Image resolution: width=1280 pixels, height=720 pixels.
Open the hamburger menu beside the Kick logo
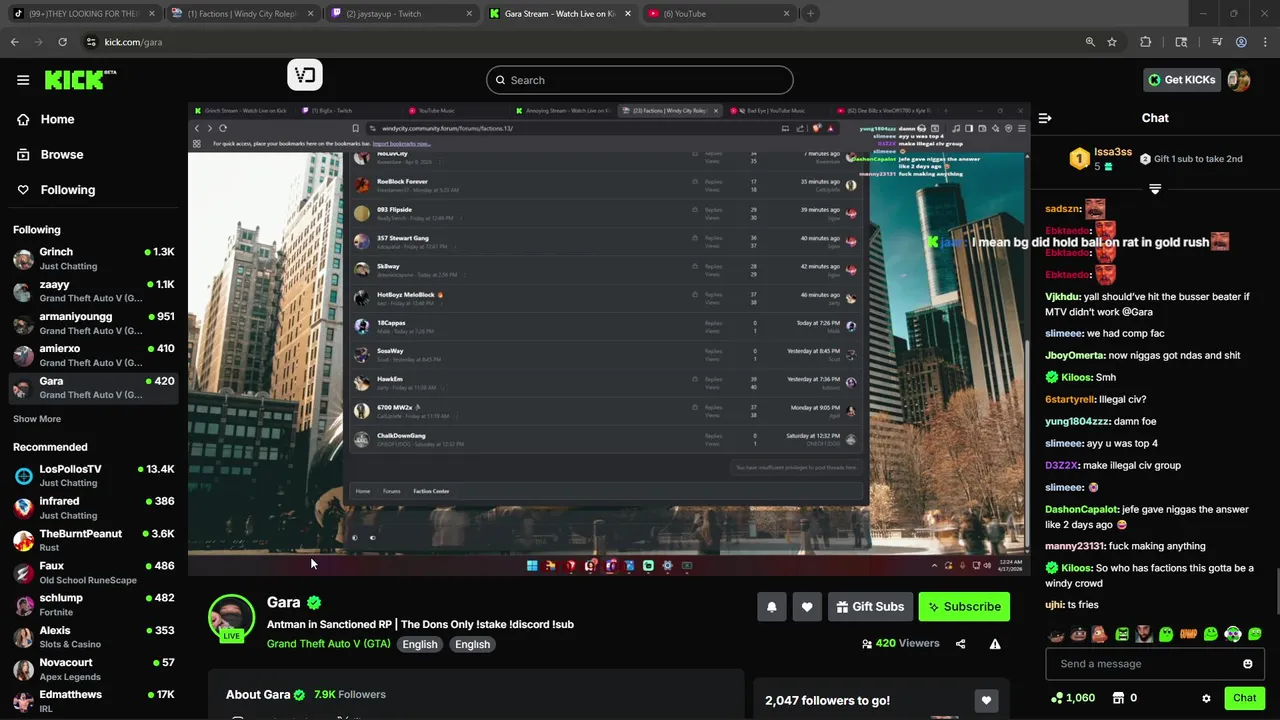[23, 80]
